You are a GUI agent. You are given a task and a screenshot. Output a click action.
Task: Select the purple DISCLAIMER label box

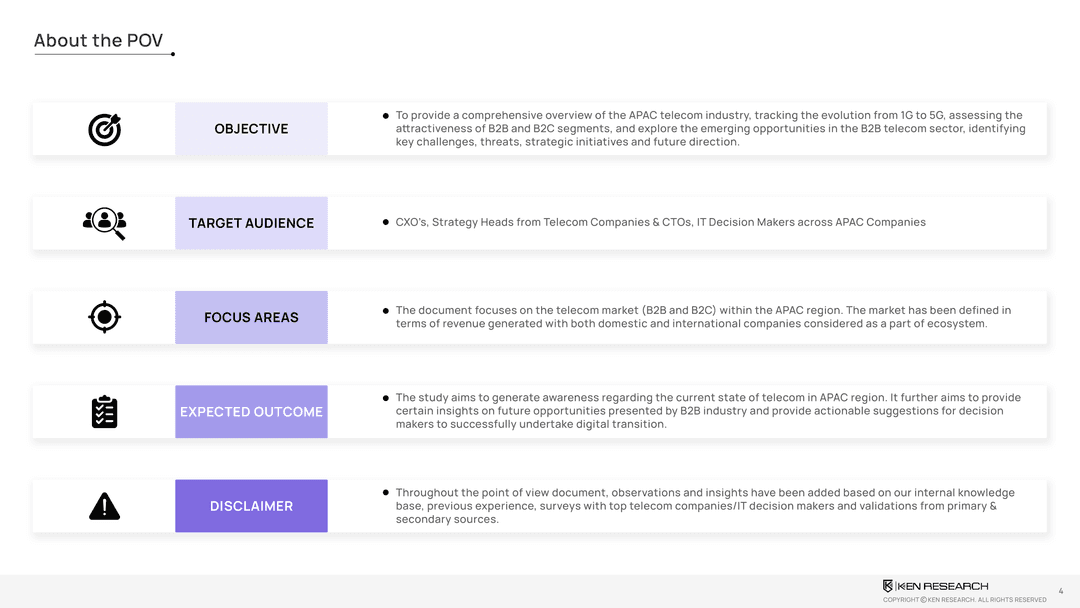pyautogui.click(x=251, y=506)
